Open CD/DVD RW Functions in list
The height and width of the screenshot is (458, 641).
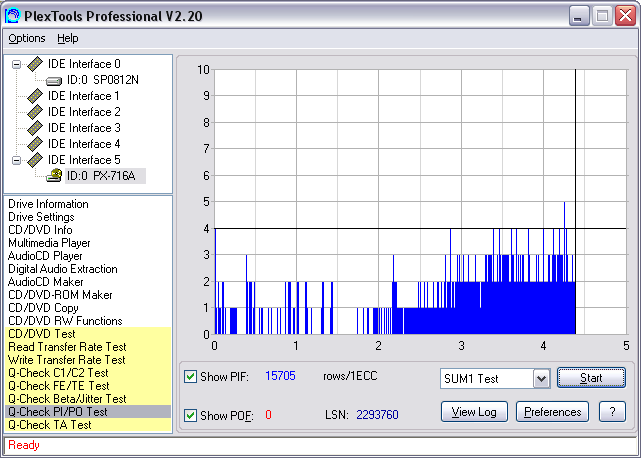click(x=65, y=321)
